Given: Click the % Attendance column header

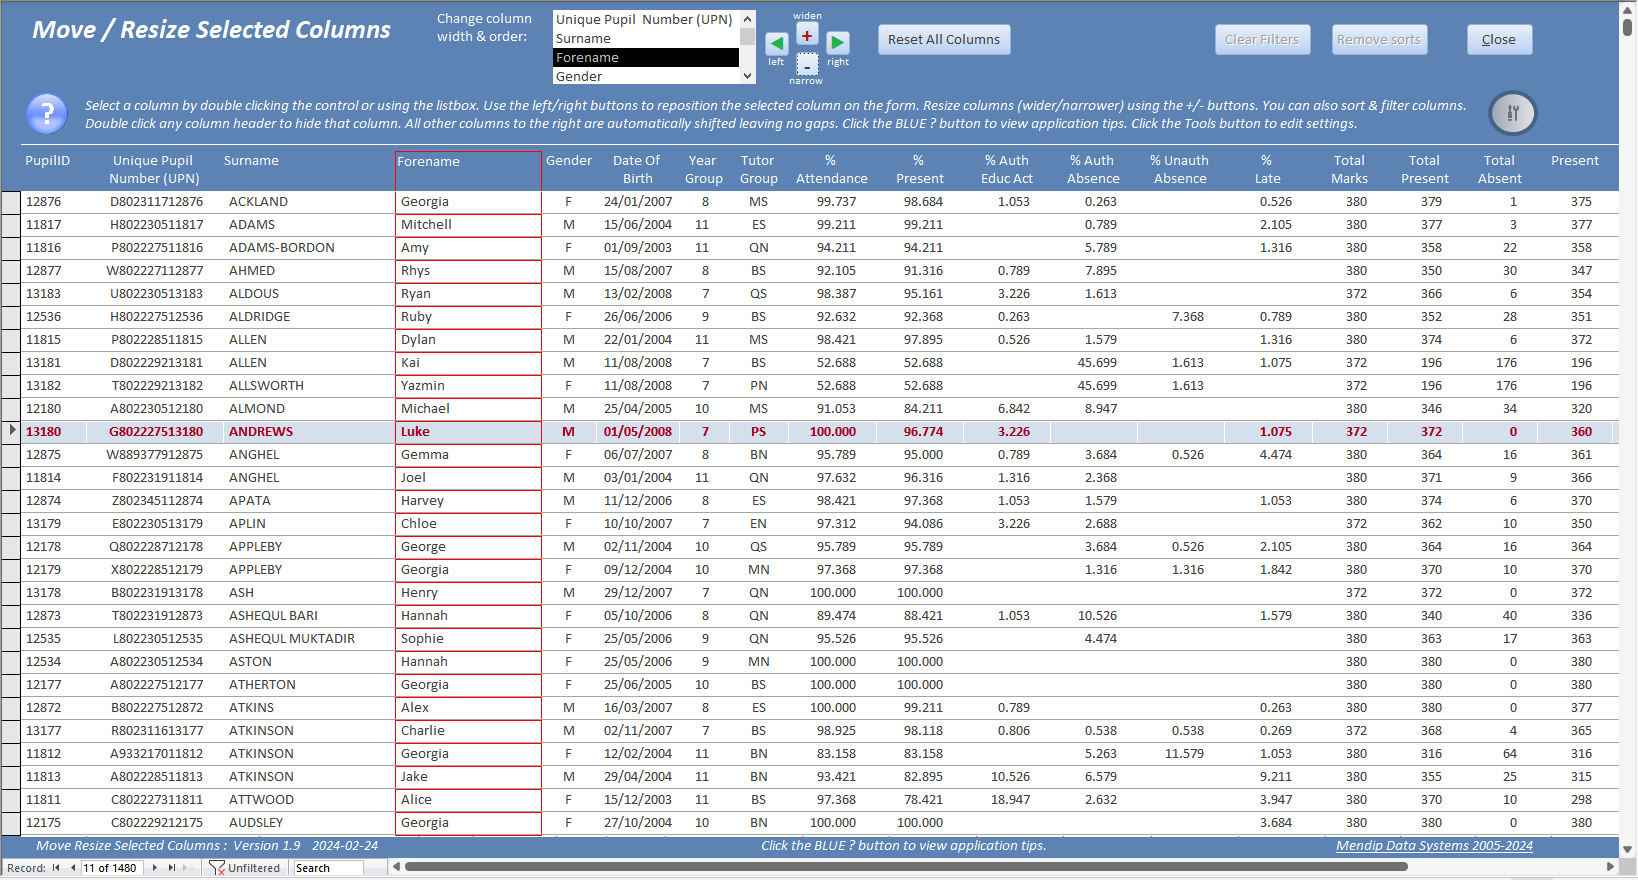Looking at the screenshot, I should [831, 170].
